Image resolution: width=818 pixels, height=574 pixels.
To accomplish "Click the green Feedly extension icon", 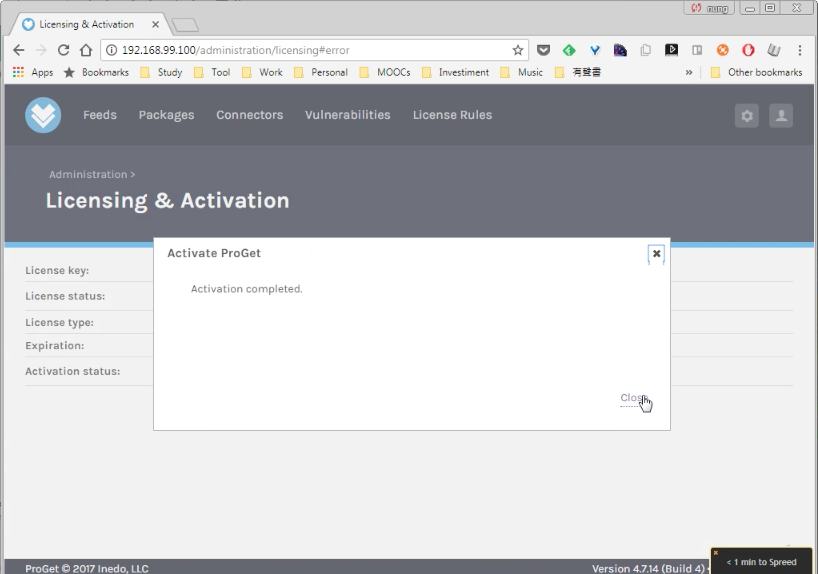I will pos(569,50).
